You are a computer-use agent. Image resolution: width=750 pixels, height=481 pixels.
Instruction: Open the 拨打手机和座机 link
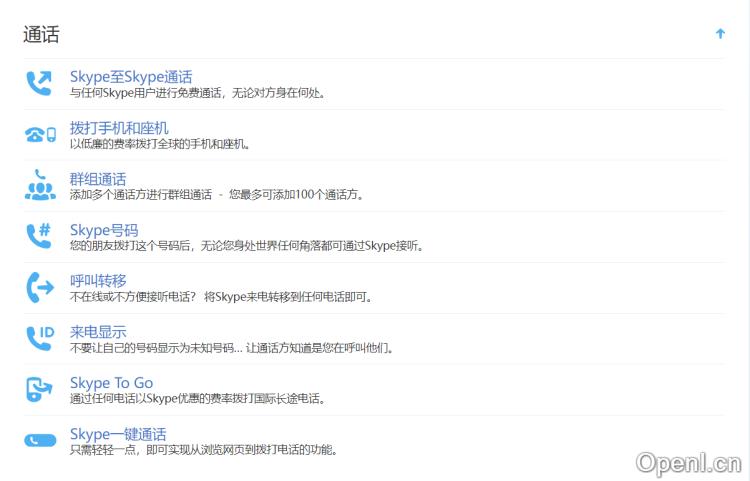(119, 128)
